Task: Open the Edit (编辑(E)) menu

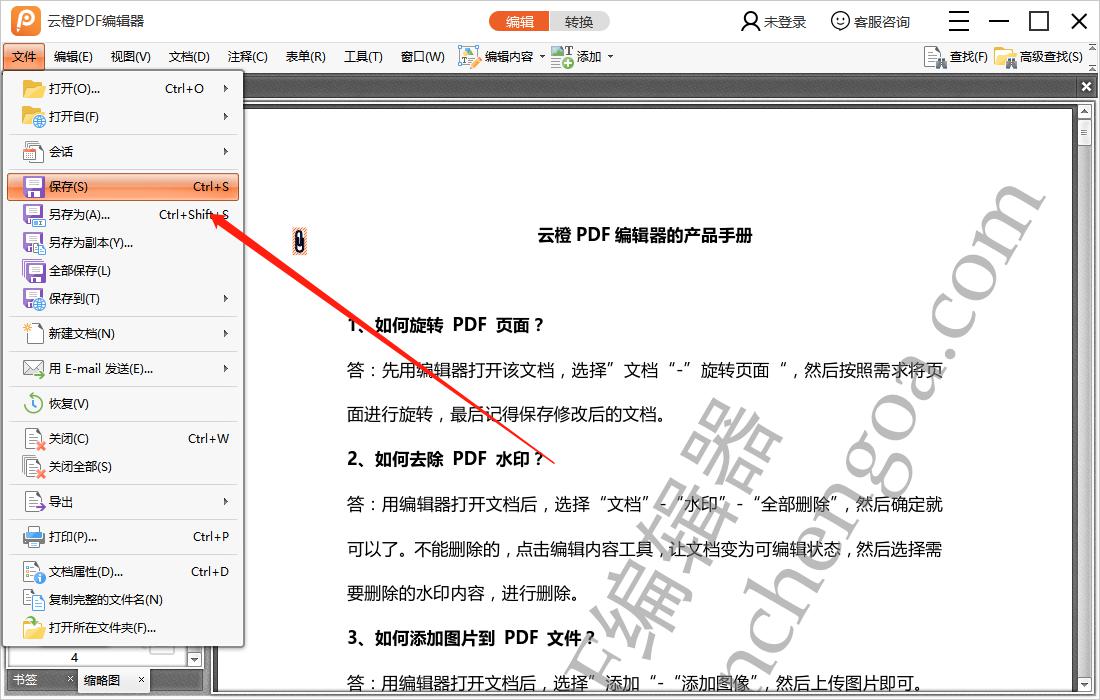Action: tap(73, 57)
